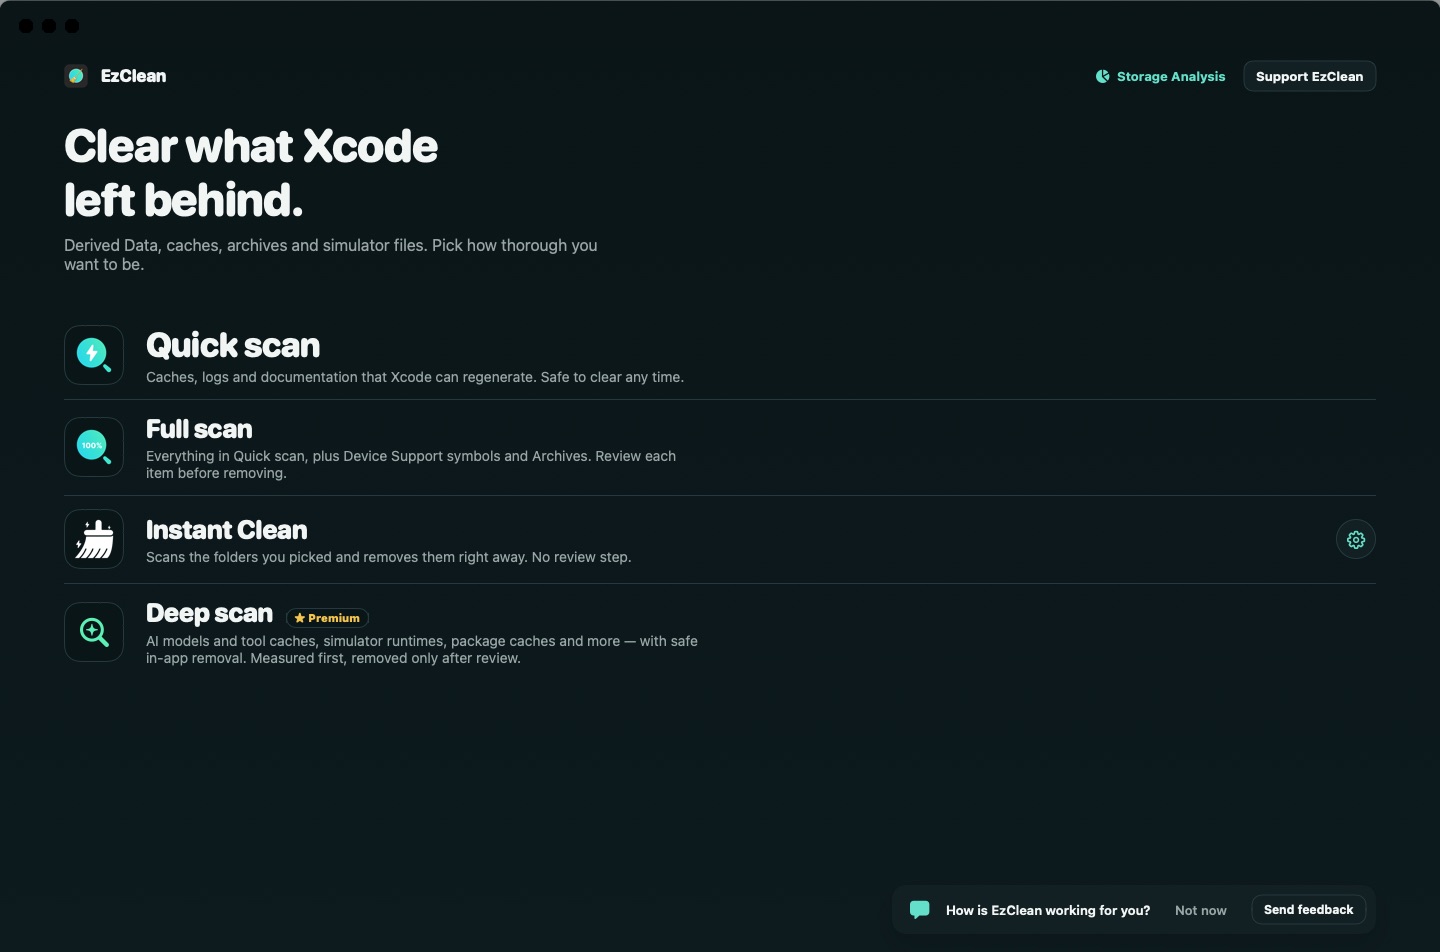Select the Deep scan heading
The width and height of the screenshot is (1440, 952).
[209, 613]
